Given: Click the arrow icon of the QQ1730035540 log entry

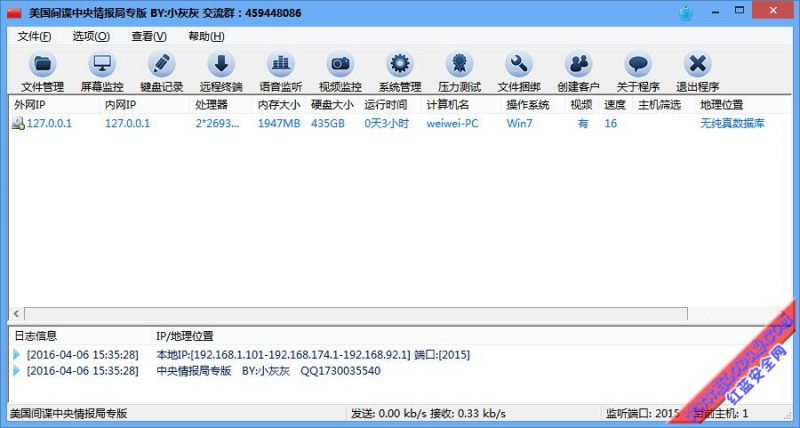Looking at the screenshot, I should pos(17,370).
